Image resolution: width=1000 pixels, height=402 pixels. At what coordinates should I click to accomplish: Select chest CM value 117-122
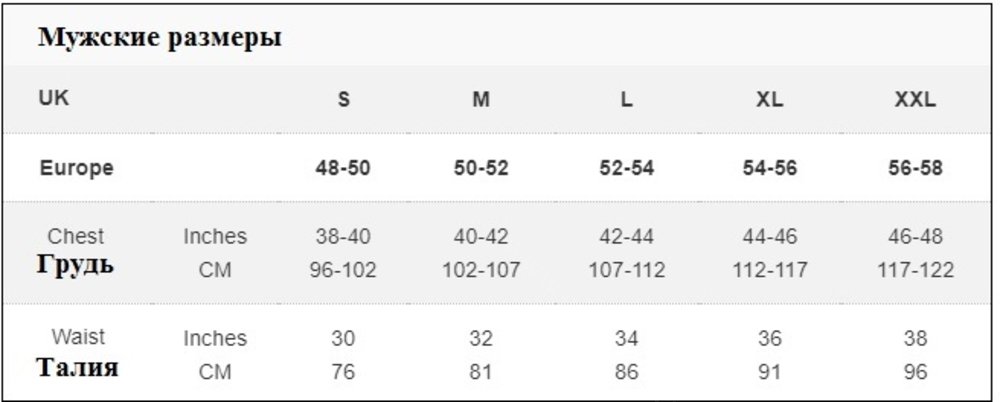[x=915, y=270]
